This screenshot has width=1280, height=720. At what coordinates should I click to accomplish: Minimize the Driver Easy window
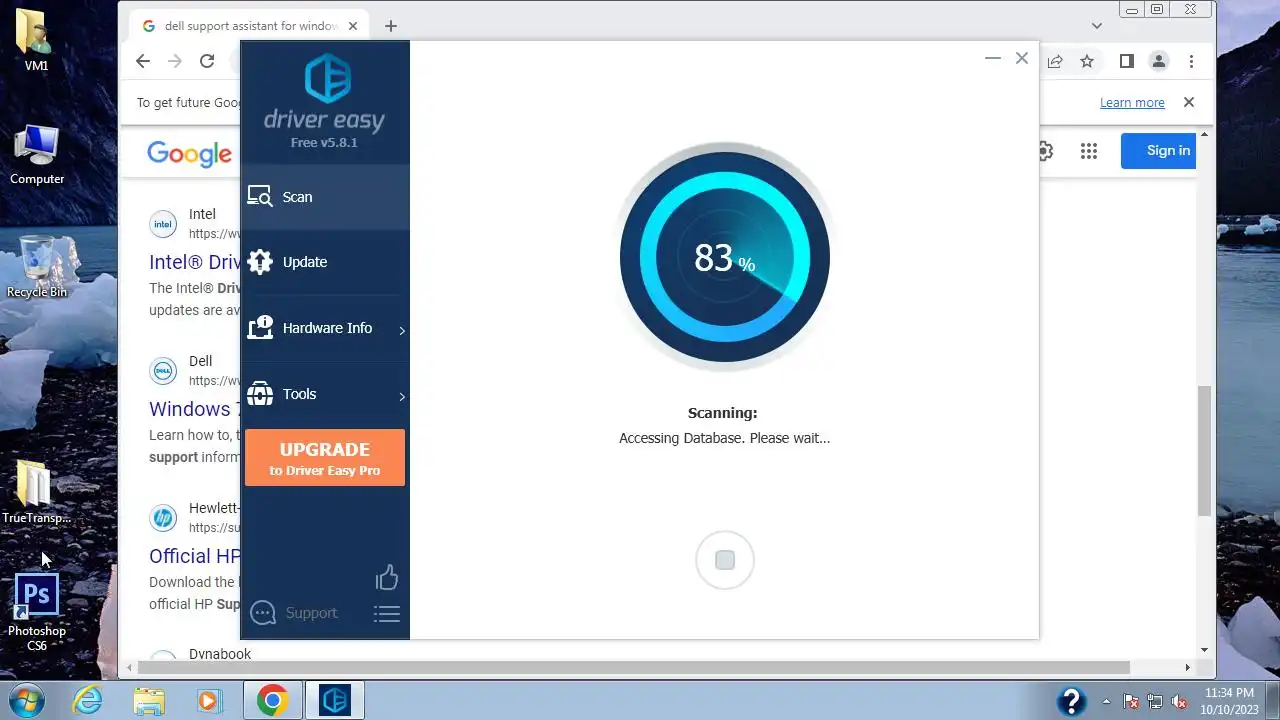(993, 58)
